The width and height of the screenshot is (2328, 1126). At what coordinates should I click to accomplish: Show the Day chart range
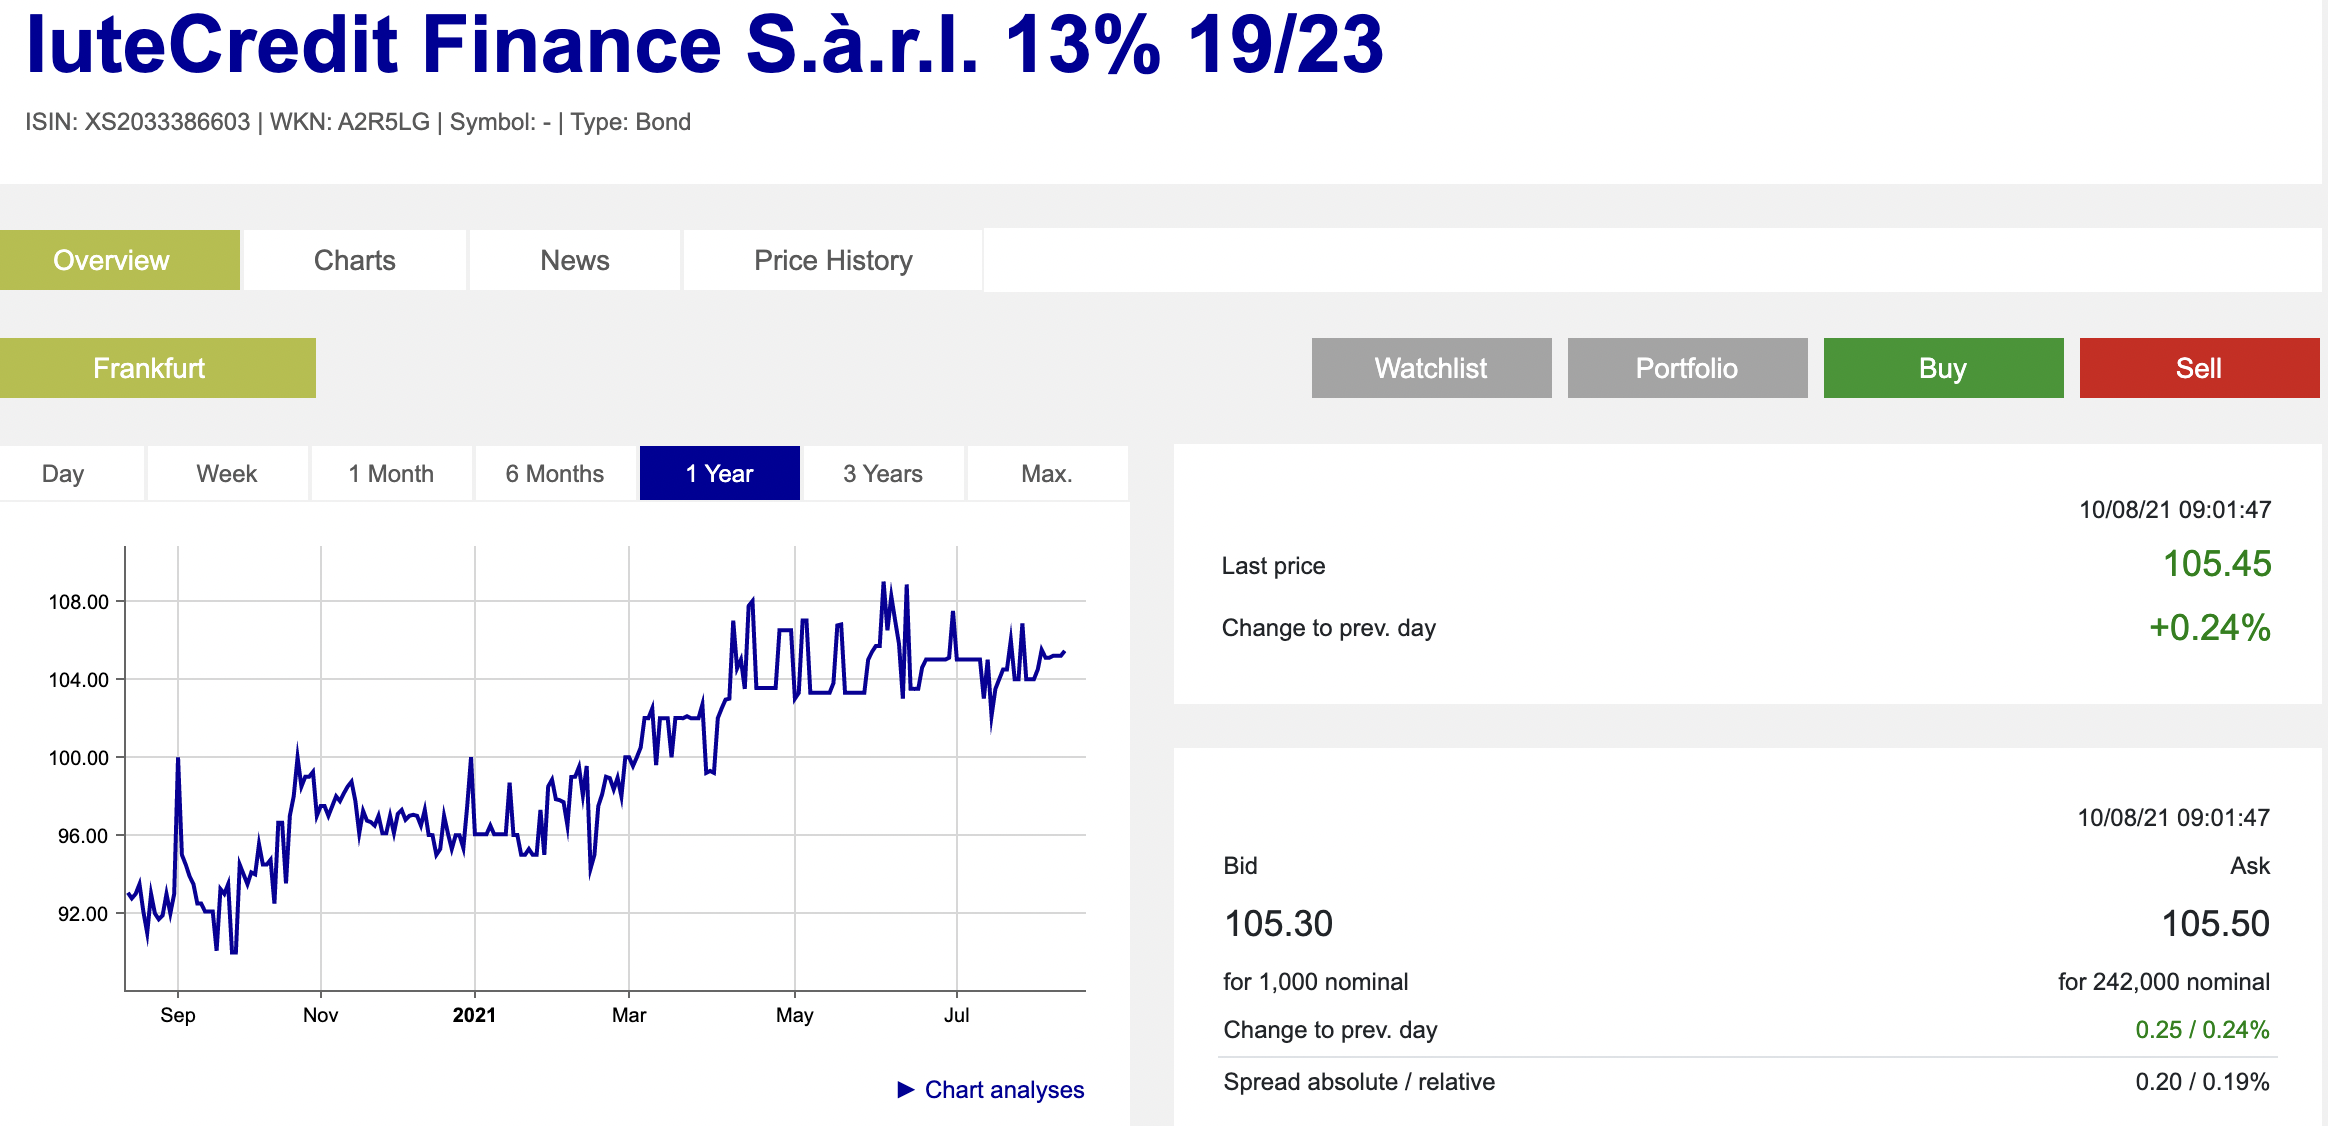pos(72,473)
